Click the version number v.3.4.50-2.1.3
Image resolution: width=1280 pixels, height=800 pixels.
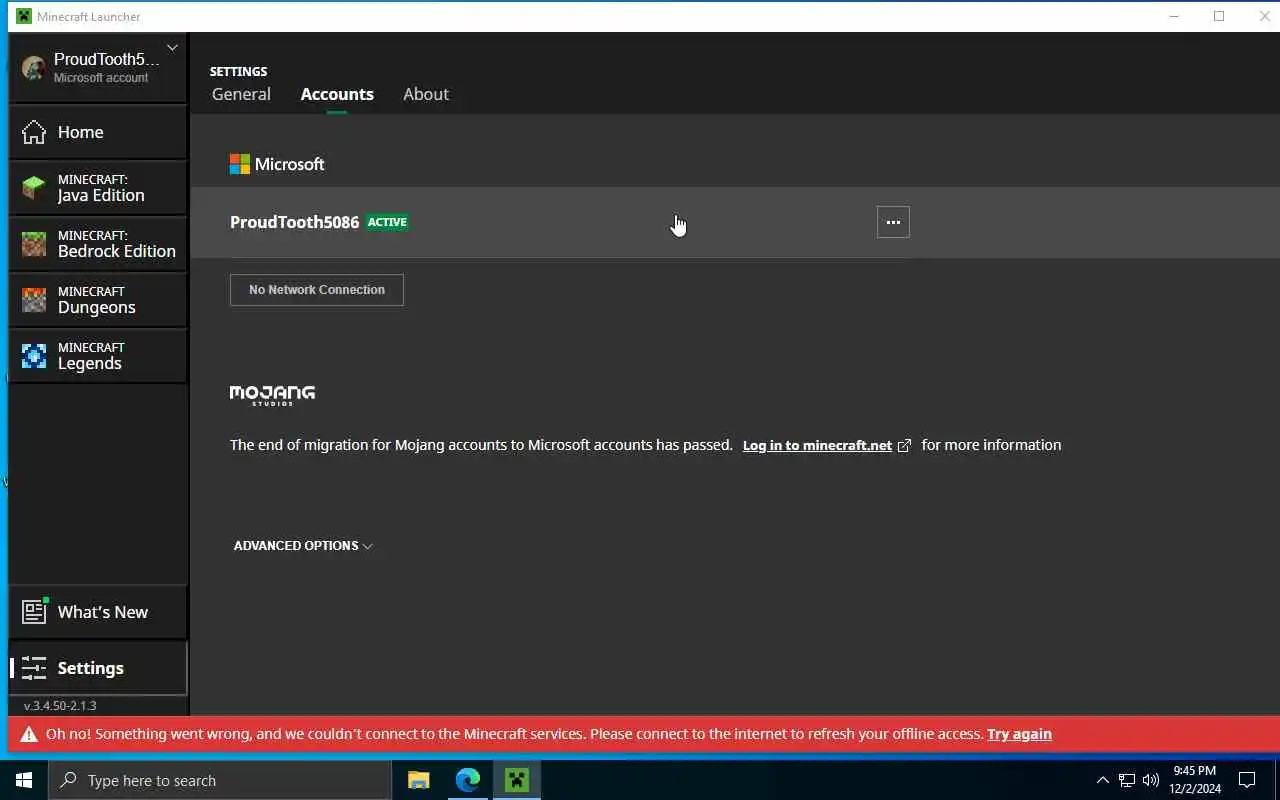[60, 705]
